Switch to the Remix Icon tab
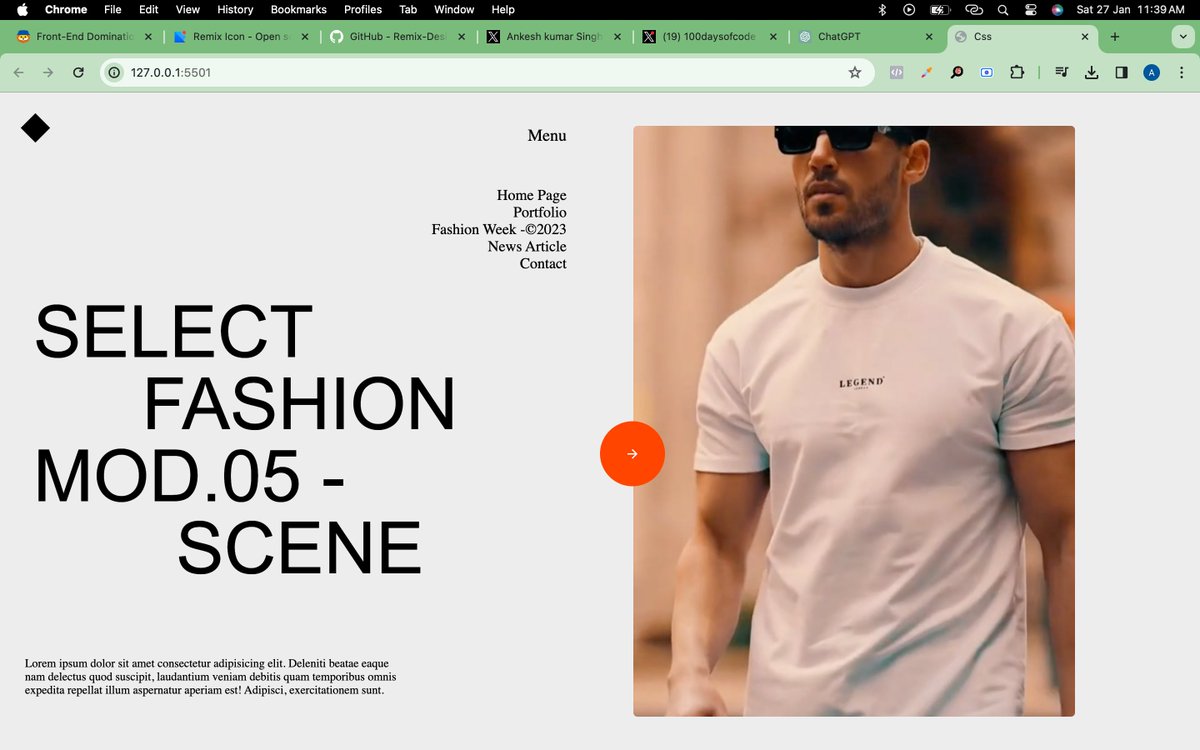Viewport: 1200px width, 750px height. [243, 37]
